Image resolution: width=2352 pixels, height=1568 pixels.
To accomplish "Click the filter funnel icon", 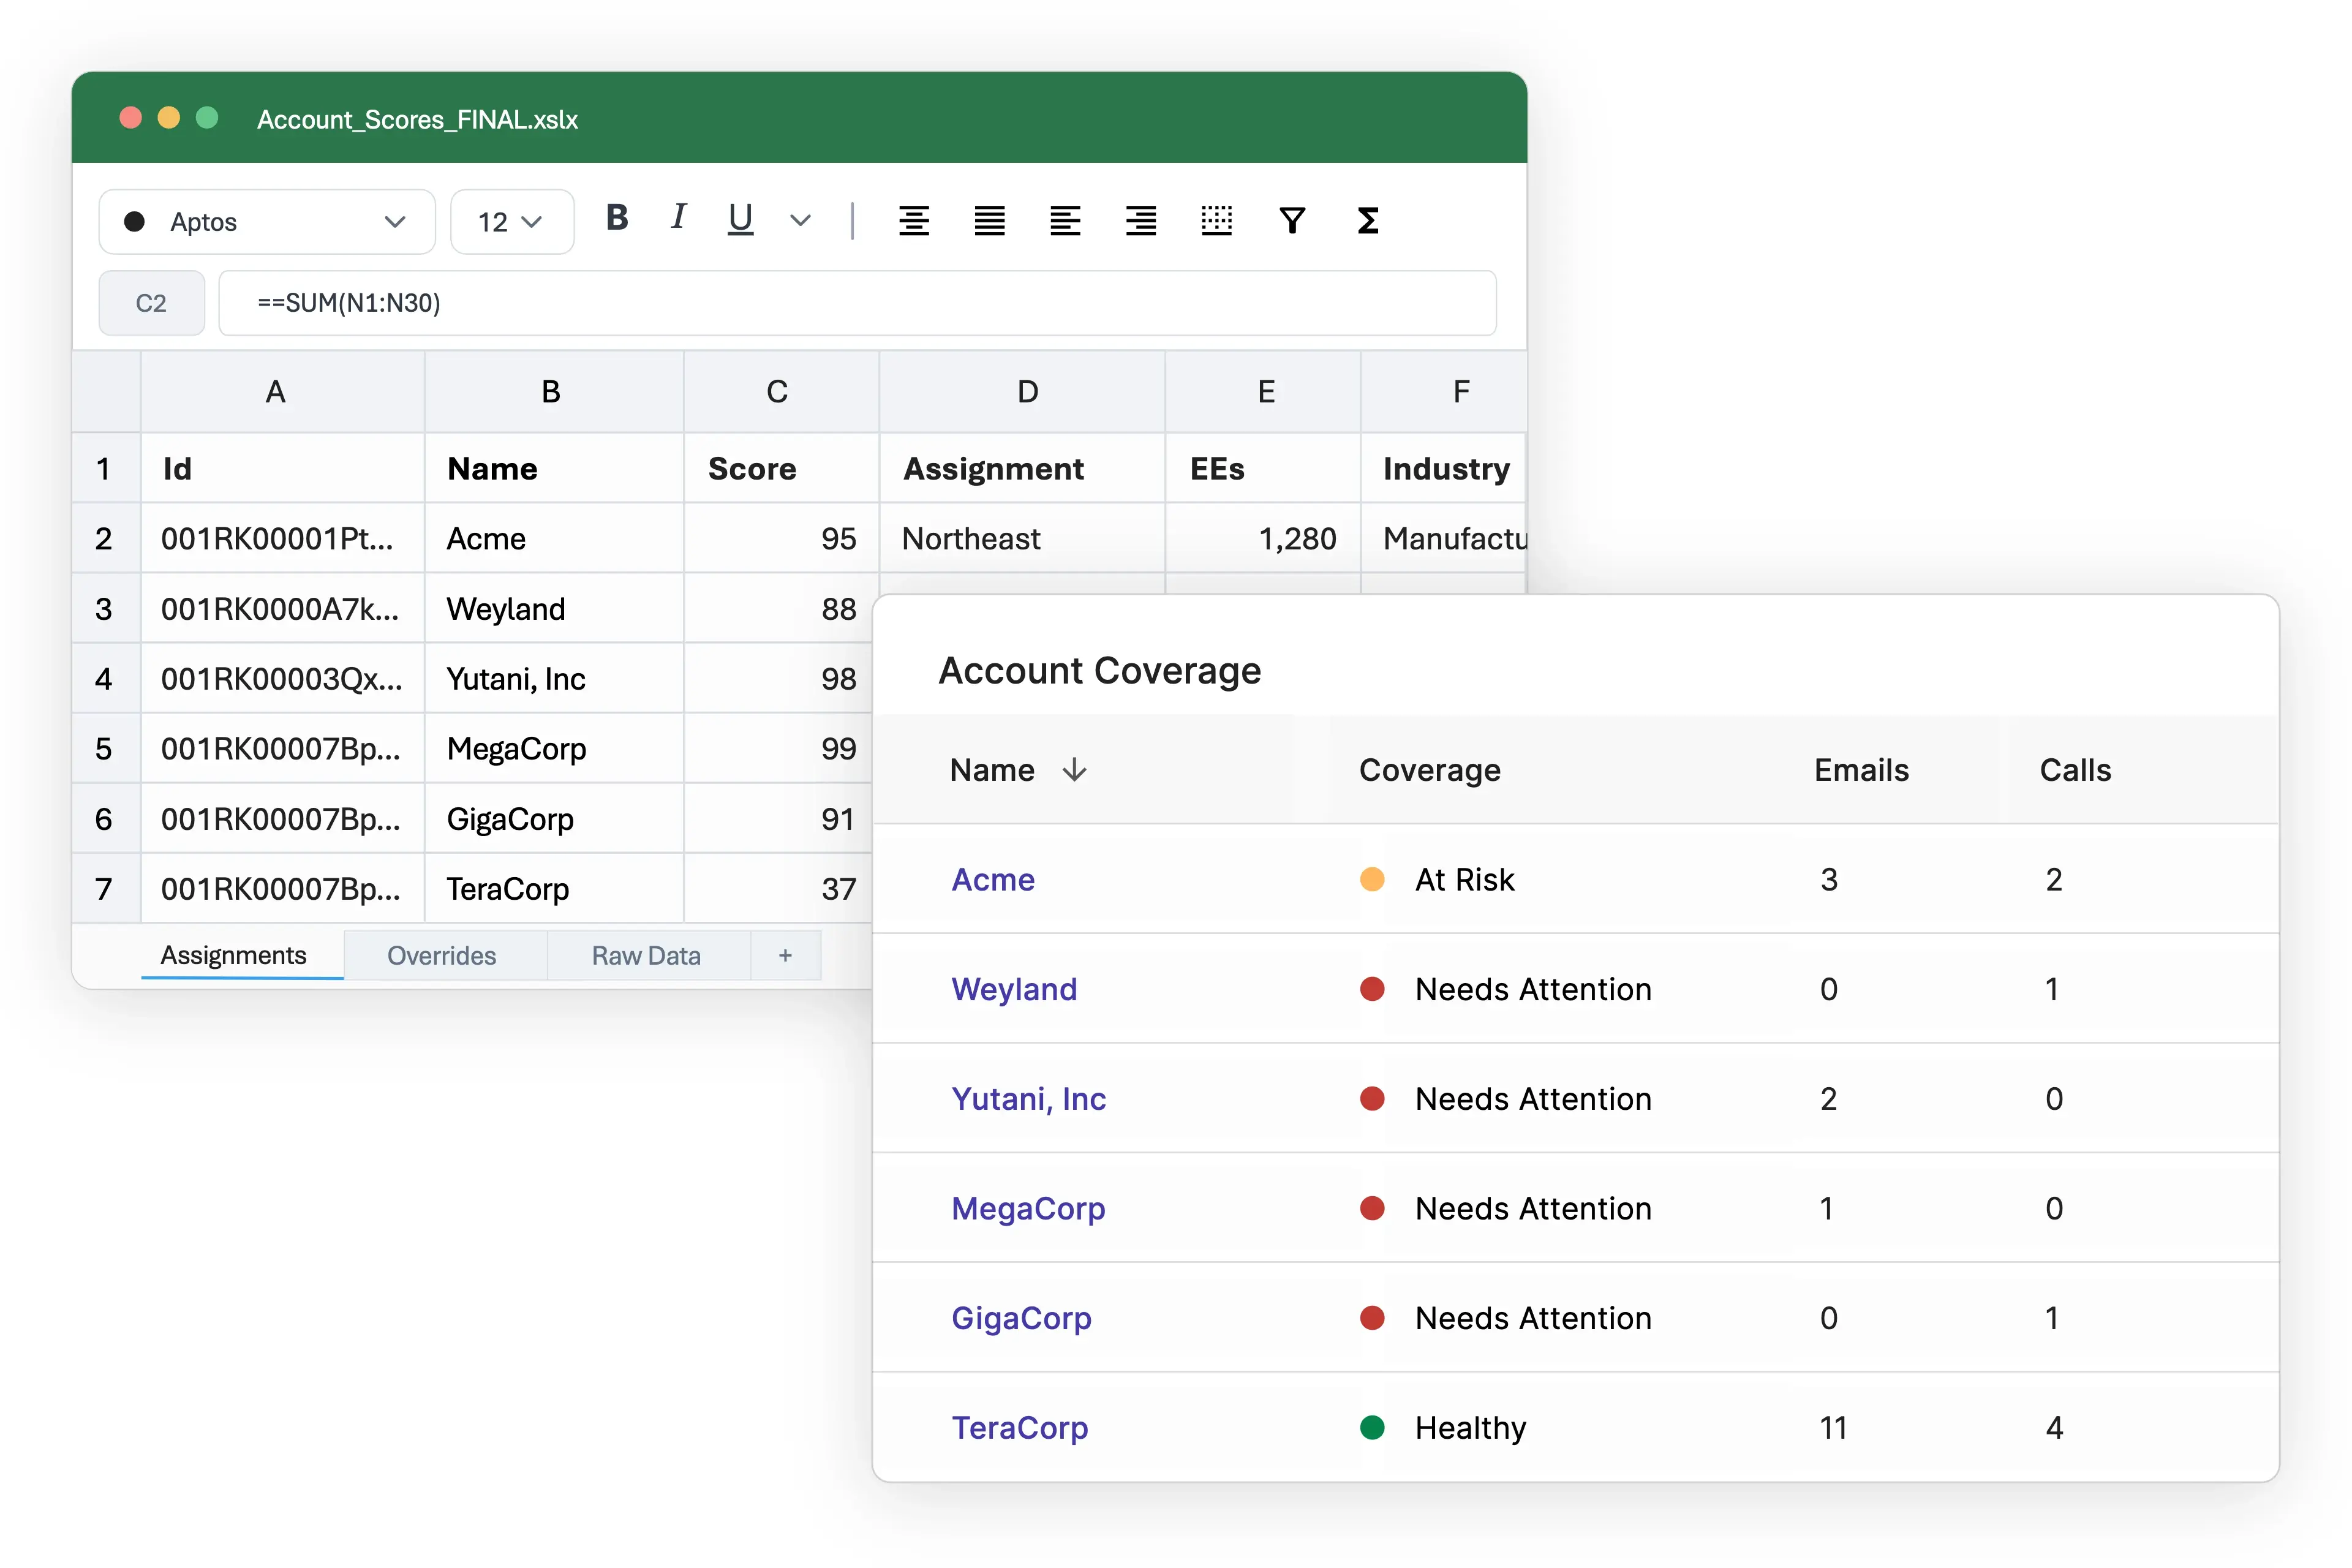I will click(1292, 220).
